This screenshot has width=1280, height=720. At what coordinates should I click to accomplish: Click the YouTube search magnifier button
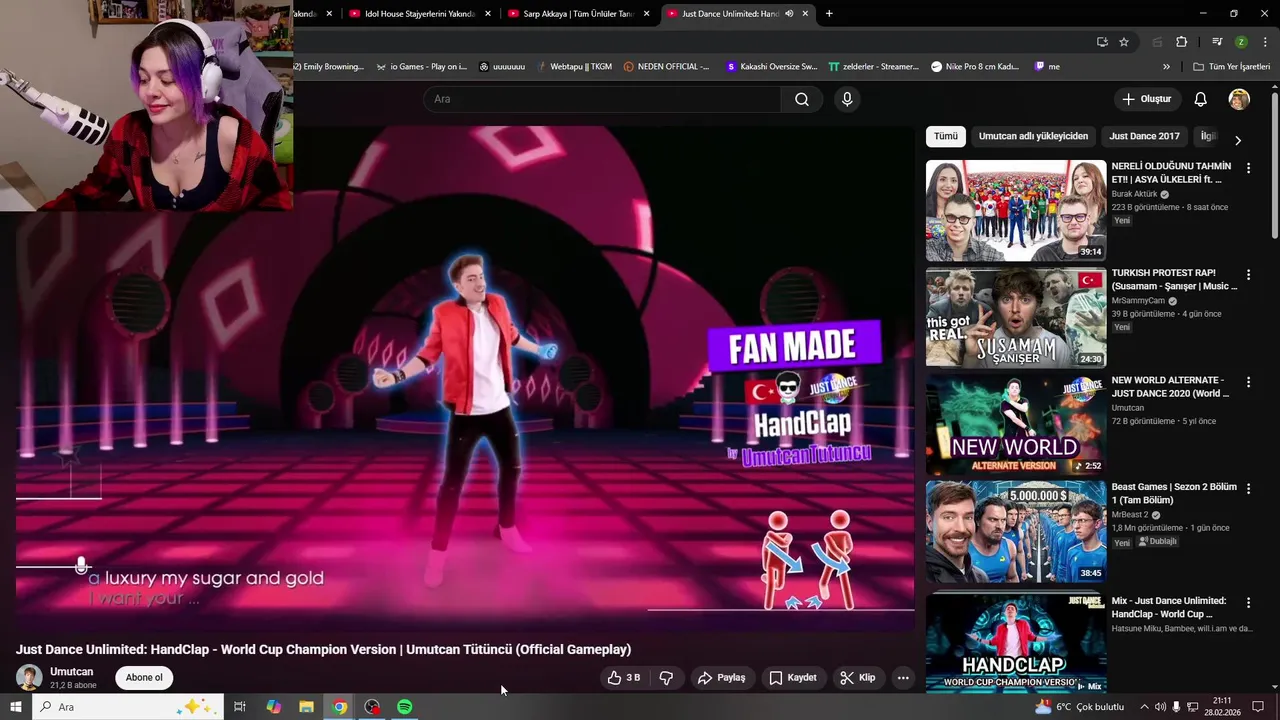click(x=802, y=99)
